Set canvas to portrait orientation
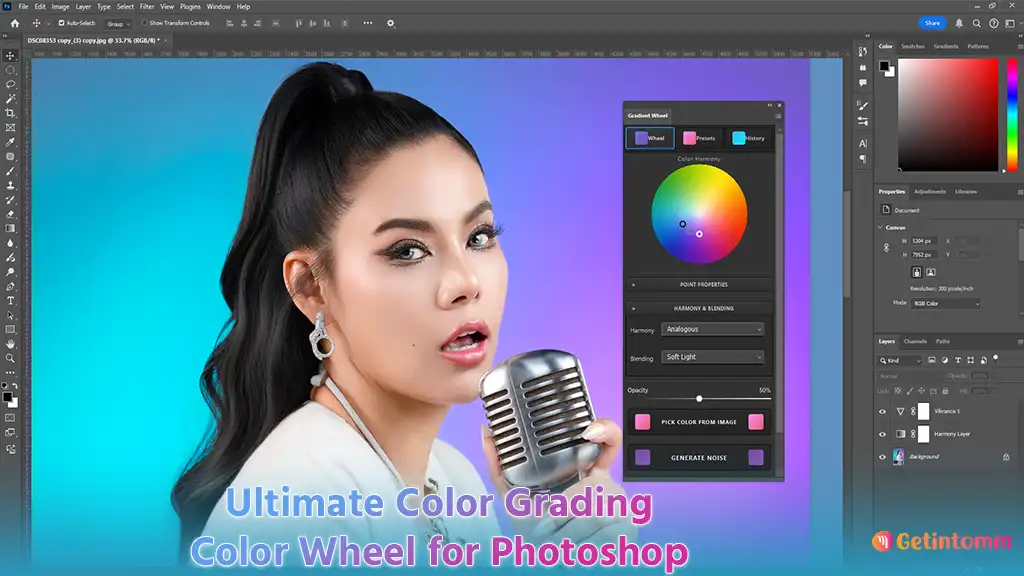Screen dimensions: 1024x576 pyautogui.click(x=917, y=272)
